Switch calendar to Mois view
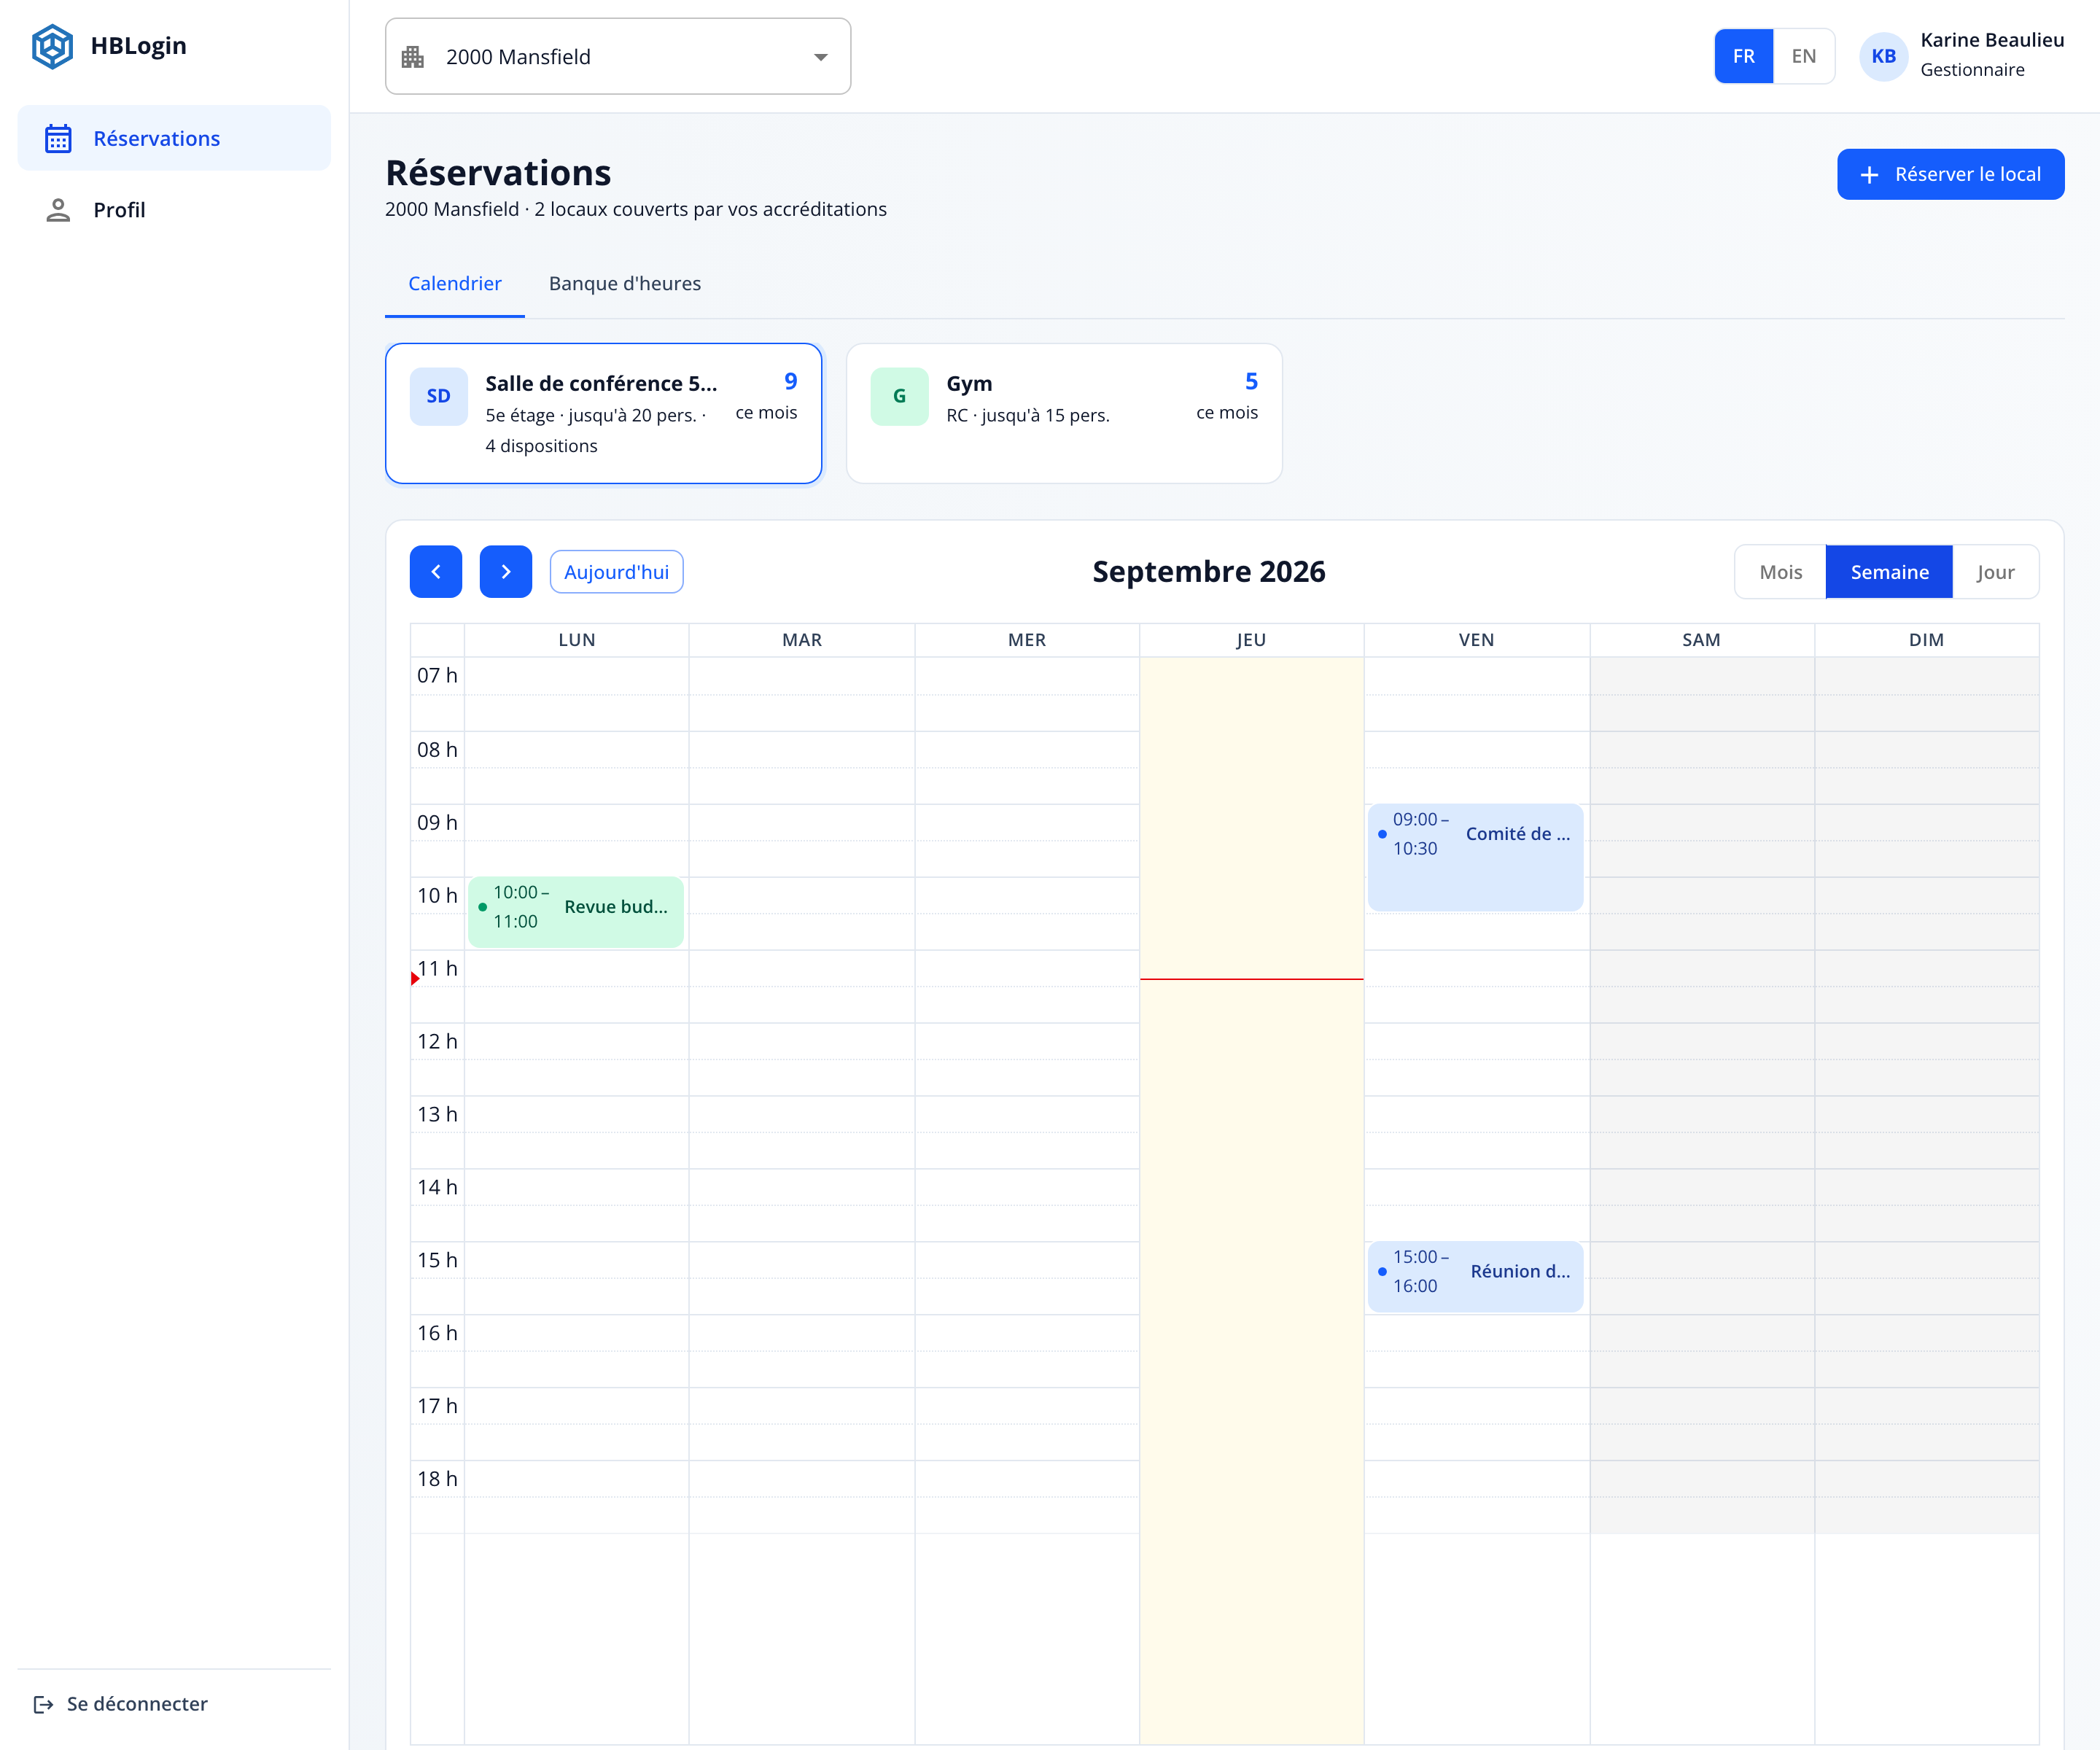This screenshot has width=2100, height=1750. click(1780, 572)
